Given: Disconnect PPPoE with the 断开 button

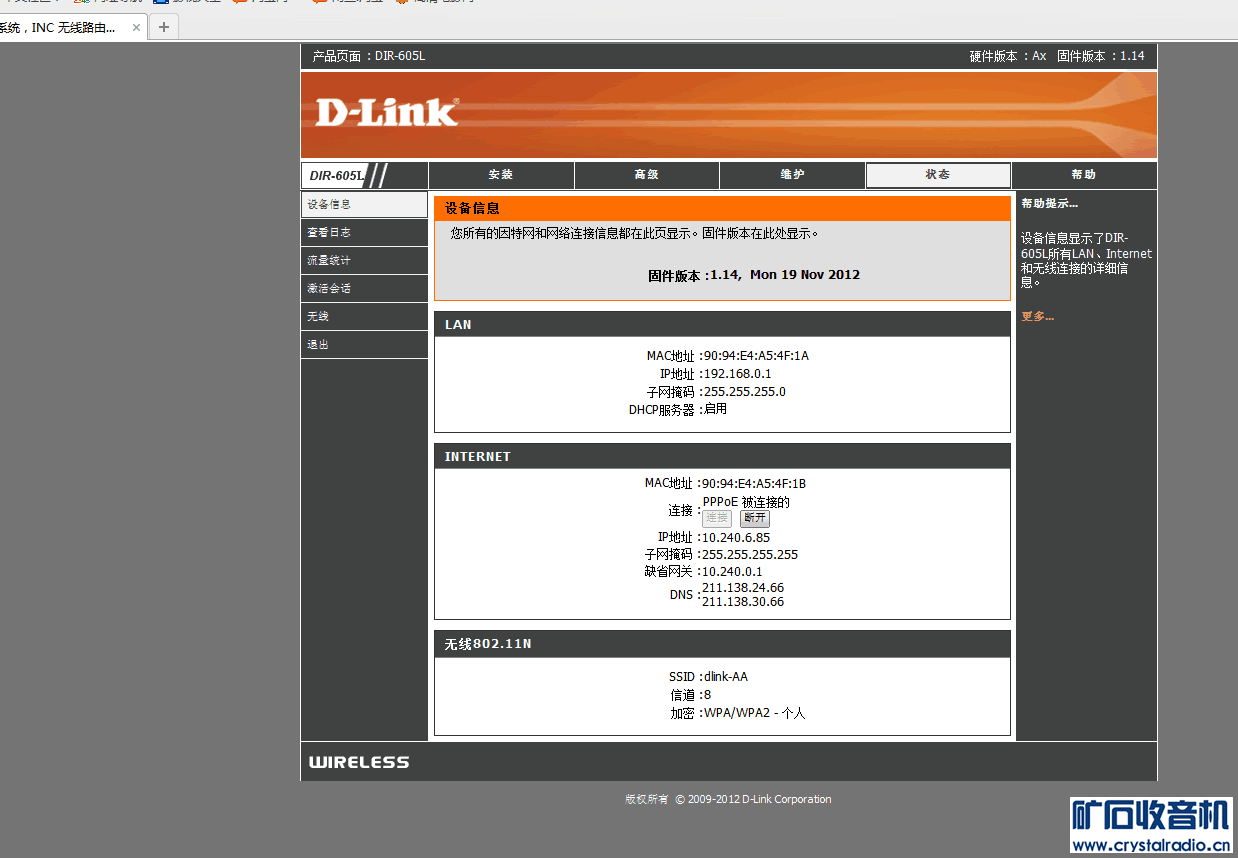Looking at the screenshot, I should 755,519.
